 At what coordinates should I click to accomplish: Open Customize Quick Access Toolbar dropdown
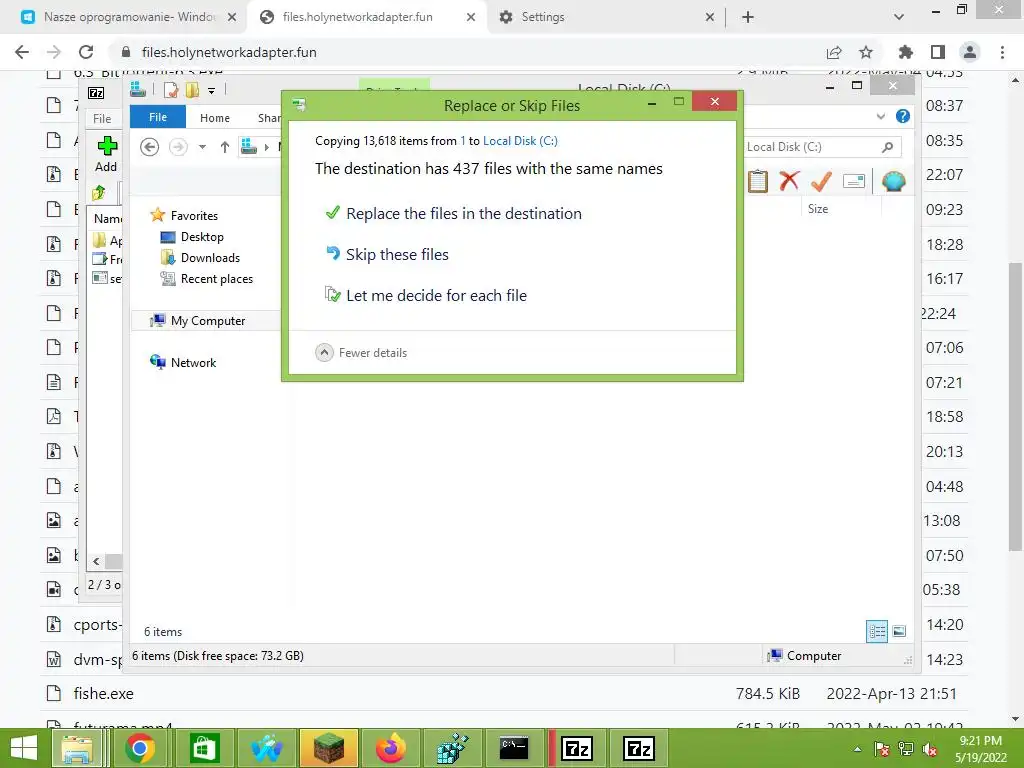(212, 91)
